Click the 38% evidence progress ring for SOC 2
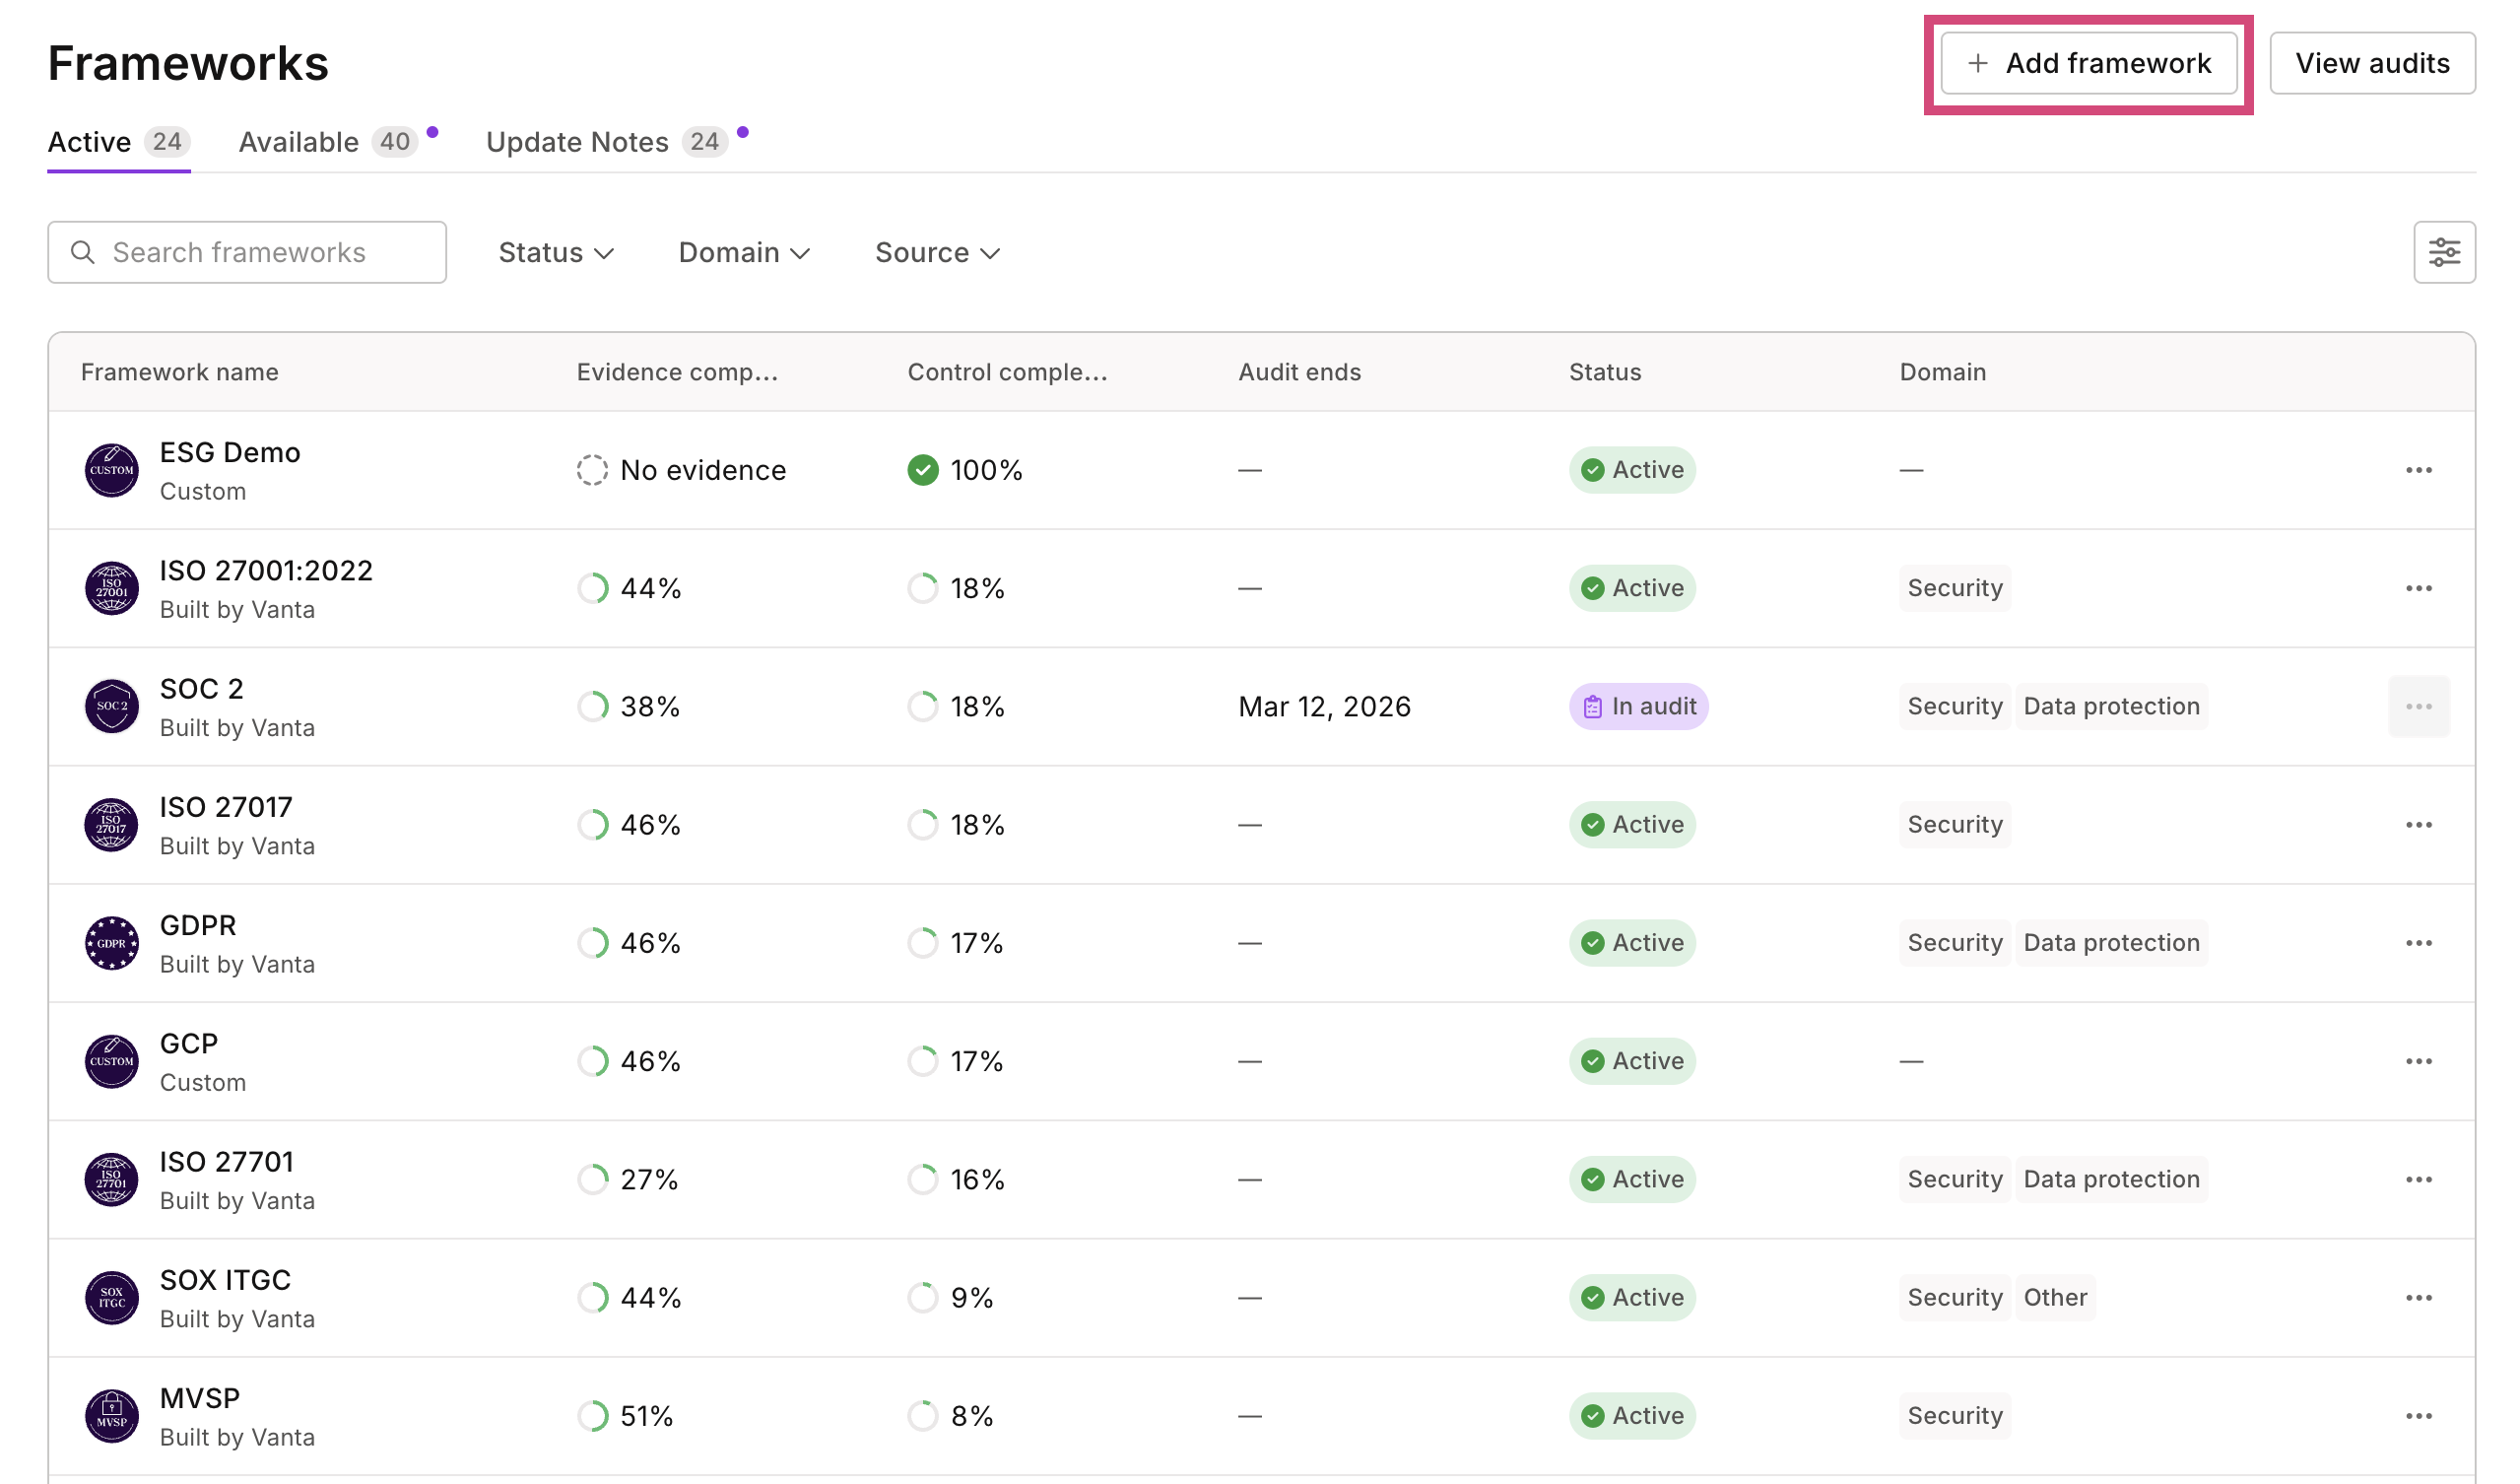The width and height of the screenshot is (2520, 1484). pyautogui.click(x=592, y=706)
